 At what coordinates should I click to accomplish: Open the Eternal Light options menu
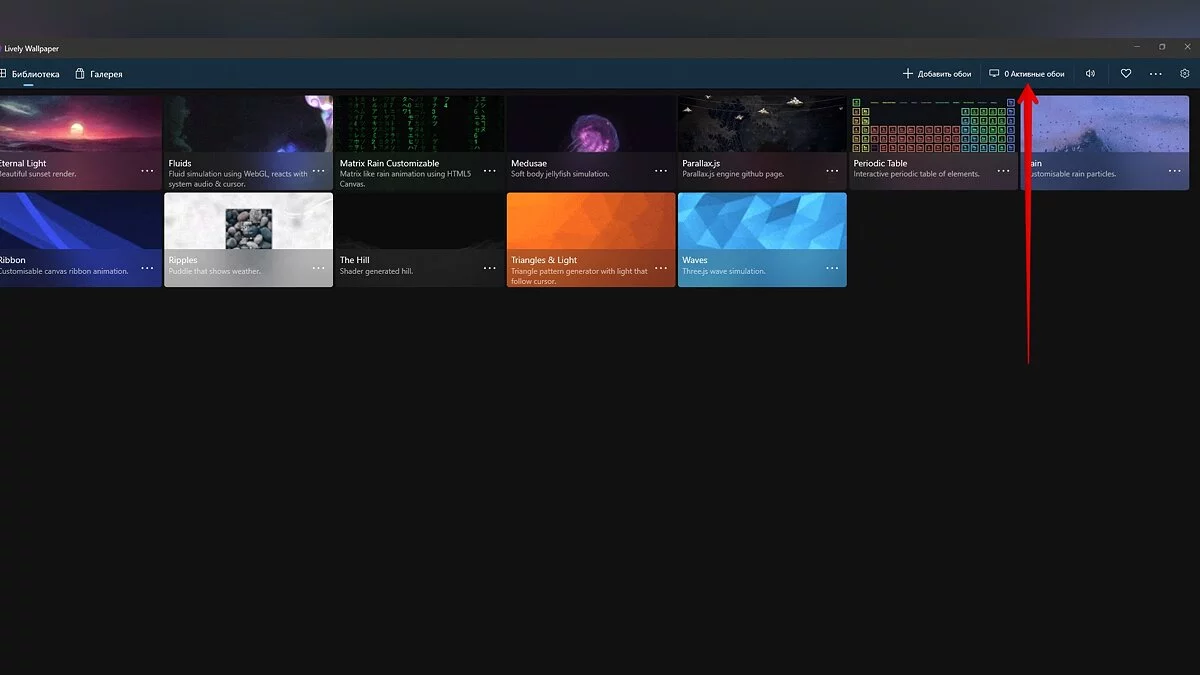148,171
